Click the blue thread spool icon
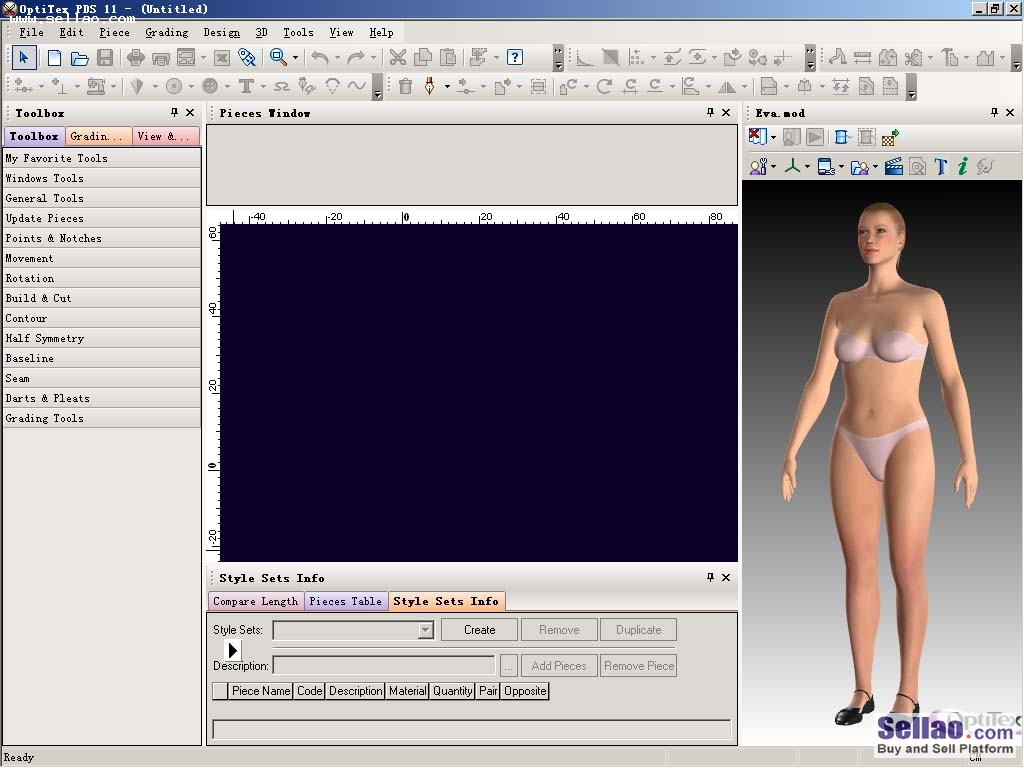This screenshot has width=1024, height=768. click(x=842, y=137)
